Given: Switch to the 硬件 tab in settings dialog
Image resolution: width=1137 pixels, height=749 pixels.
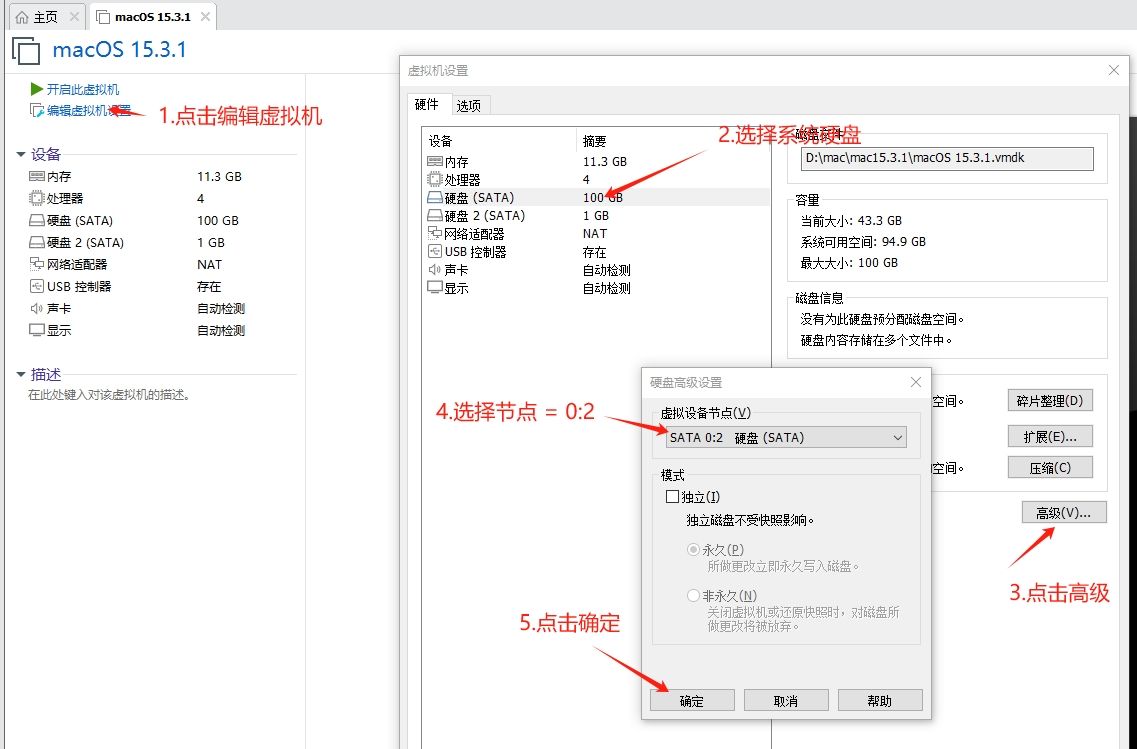Looking at the screenshot, I should click(x=427, y=104).
